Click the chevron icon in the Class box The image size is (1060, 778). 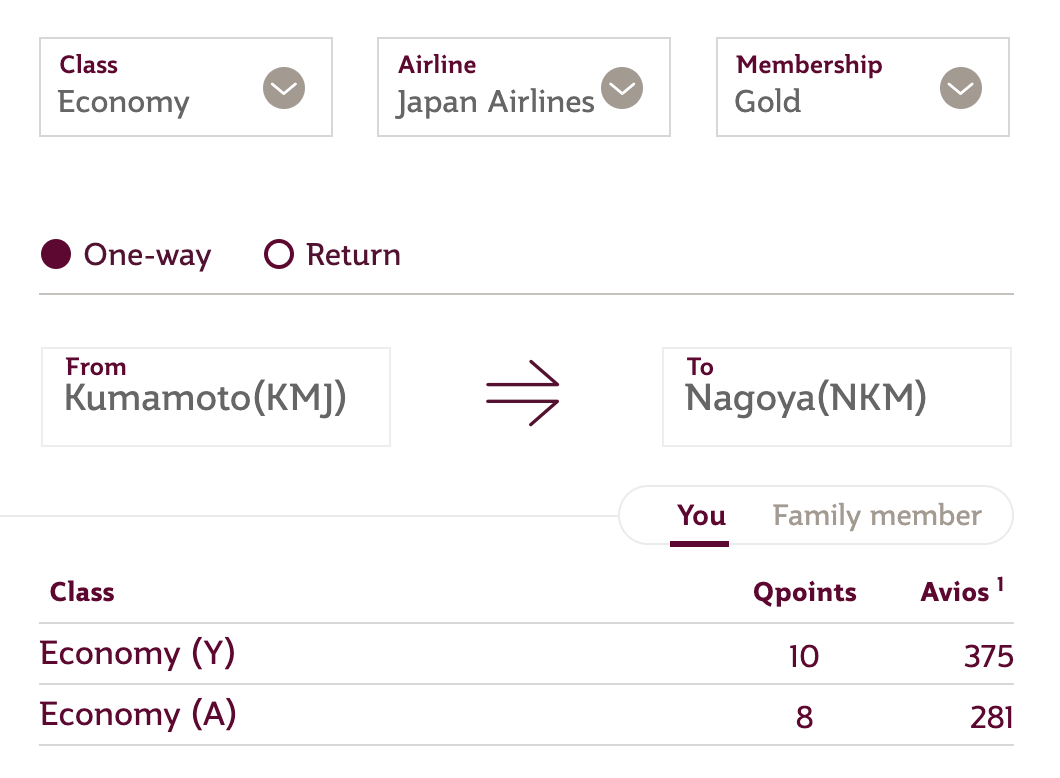coord(284,89)
